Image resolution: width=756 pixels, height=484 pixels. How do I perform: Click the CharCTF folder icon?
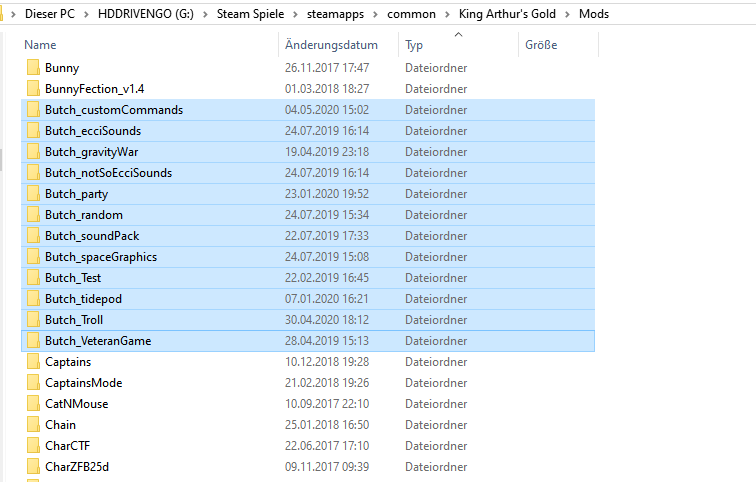pyautogui.click(x=33, y=446)
